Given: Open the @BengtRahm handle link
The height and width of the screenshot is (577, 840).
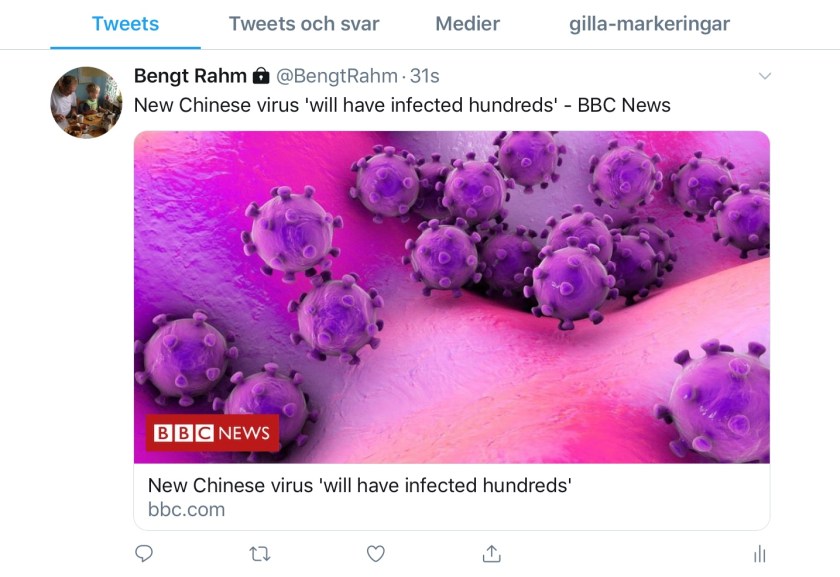Looking at the screenshot, I should click(335, 76).
